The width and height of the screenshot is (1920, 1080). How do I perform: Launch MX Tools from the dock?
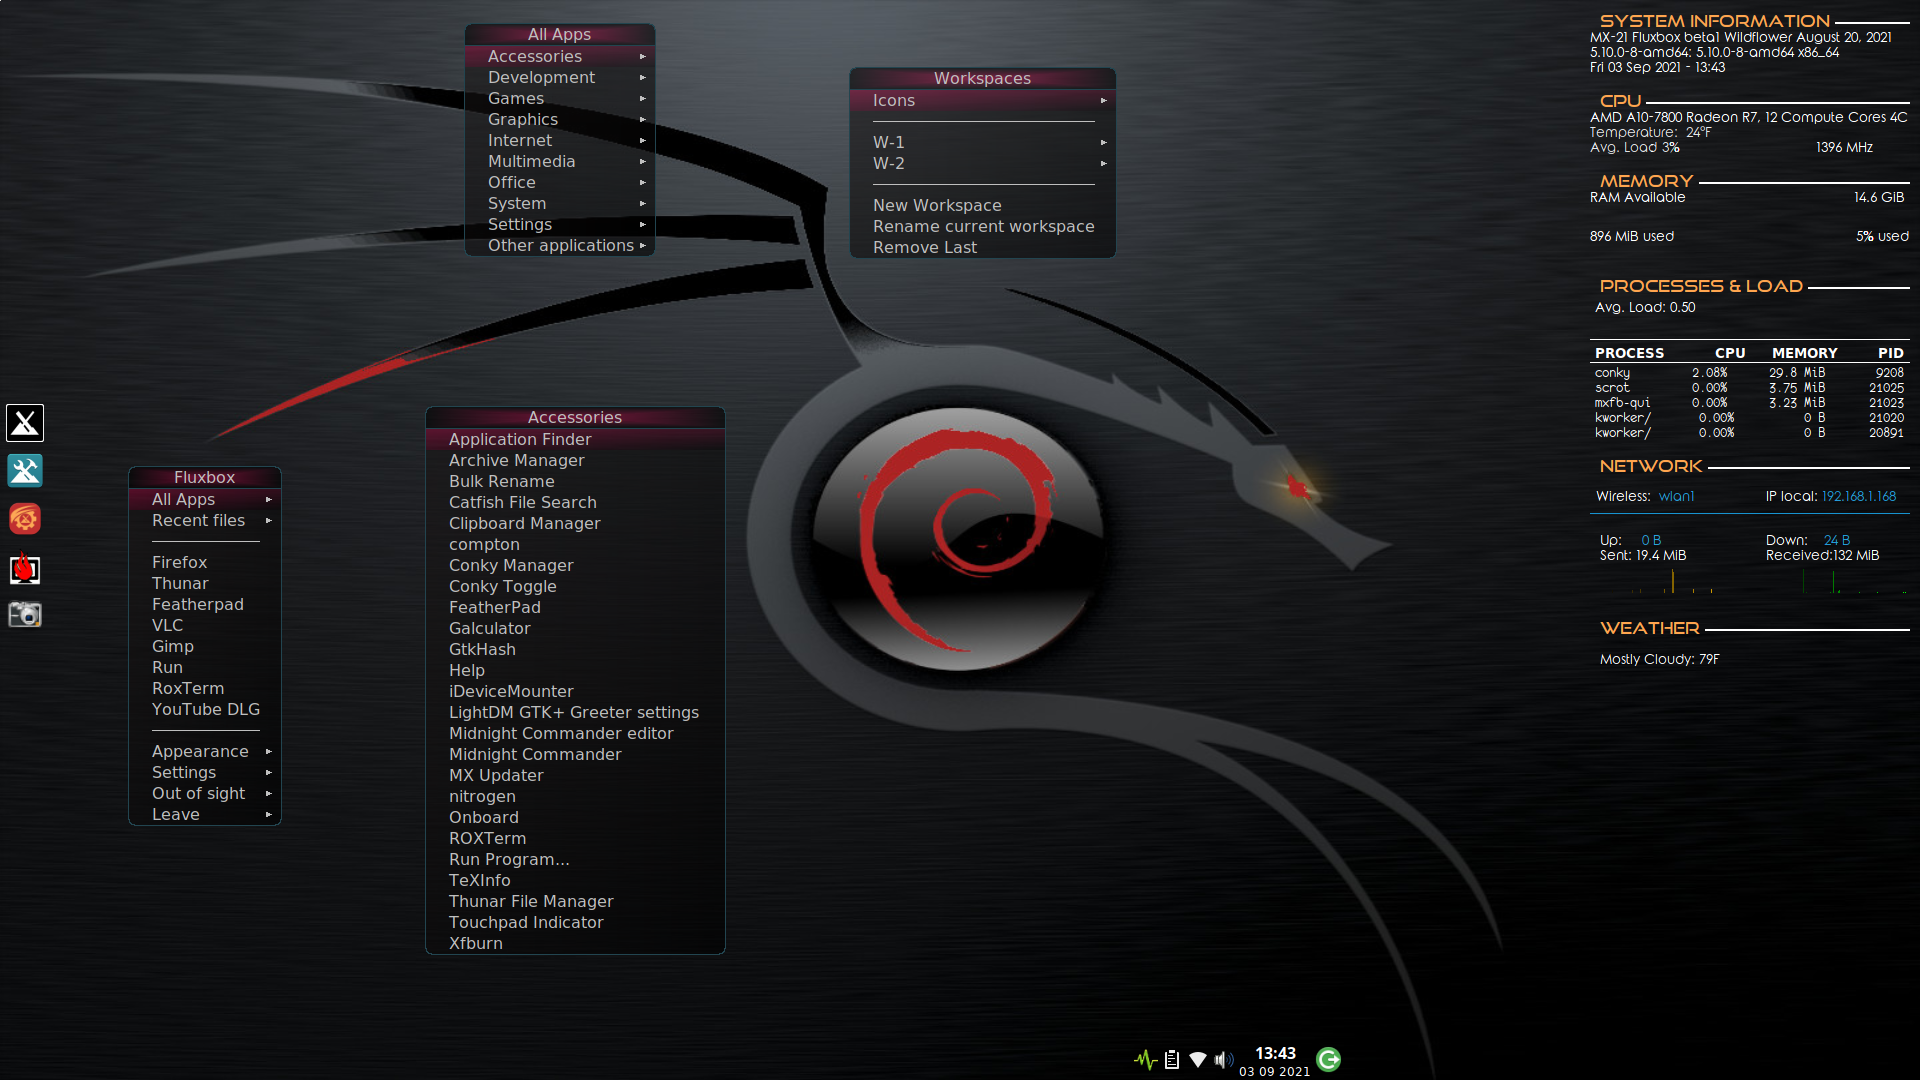click(25, 470)
